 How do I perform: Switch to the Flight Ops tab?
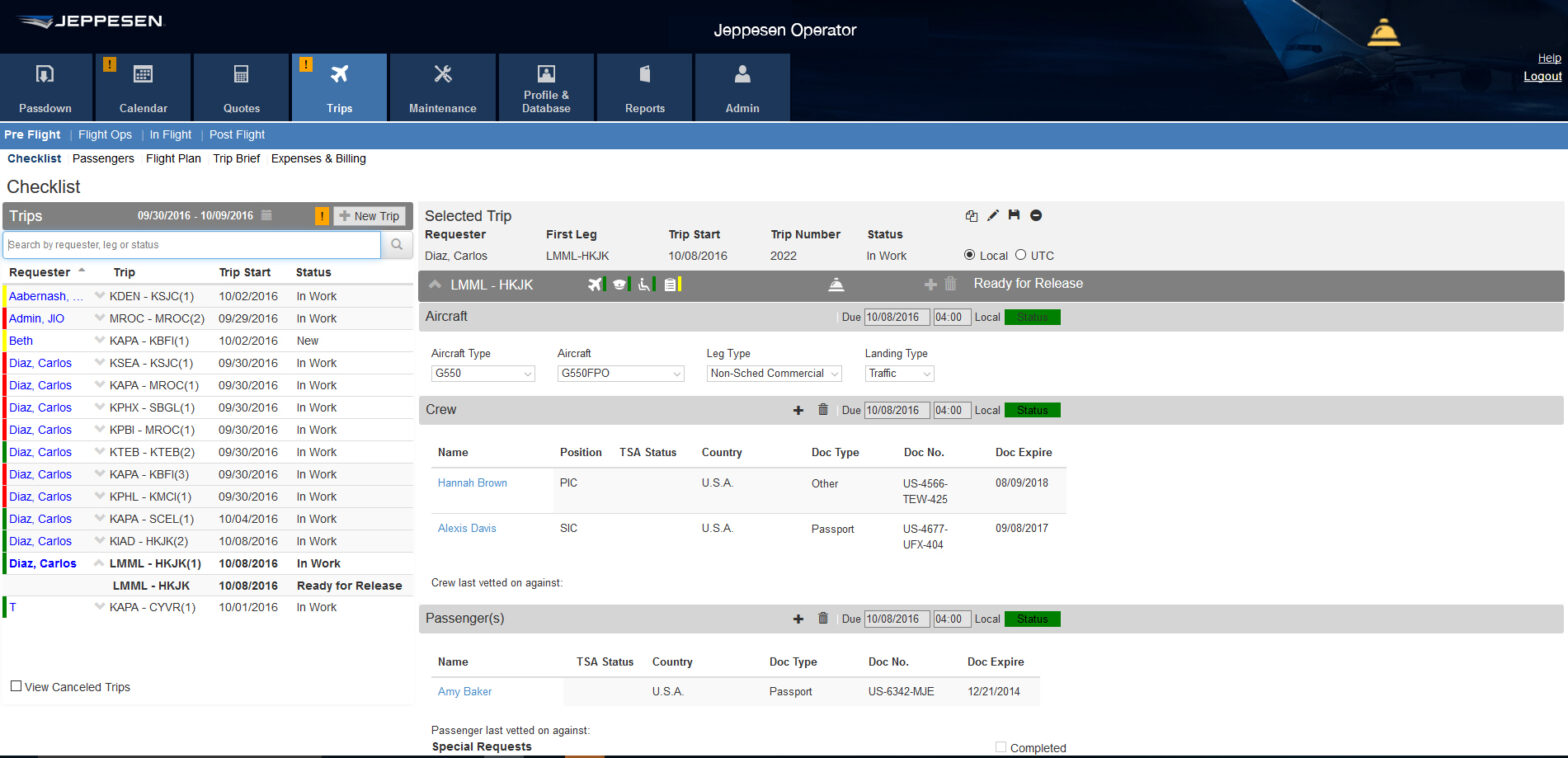tap(105, 135)
